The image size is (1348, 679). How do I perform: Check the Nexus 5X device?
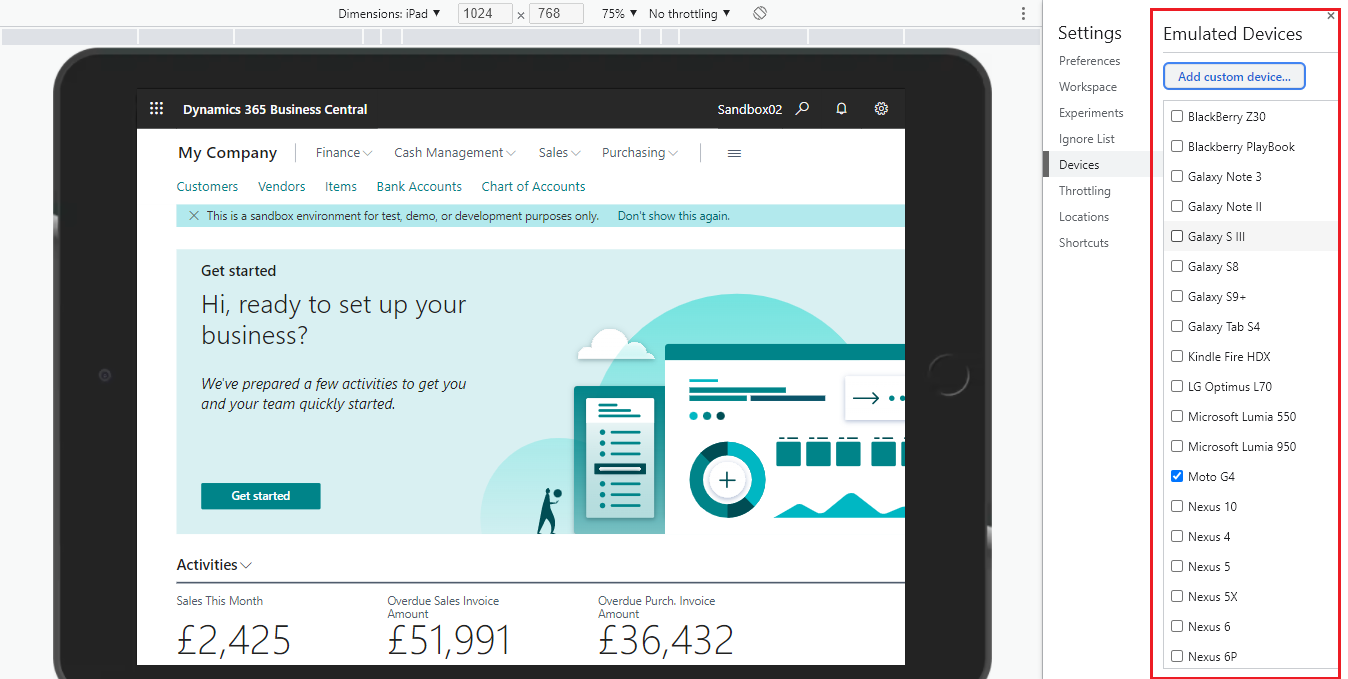[x=1177, y=596]
